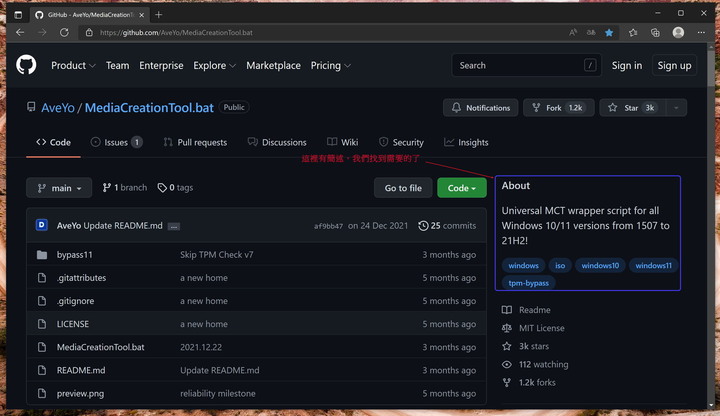Image resolution: width=720 pixels, height=416 pixels.
Task: Expand the commit message ellipsis button
Action: 174,226
